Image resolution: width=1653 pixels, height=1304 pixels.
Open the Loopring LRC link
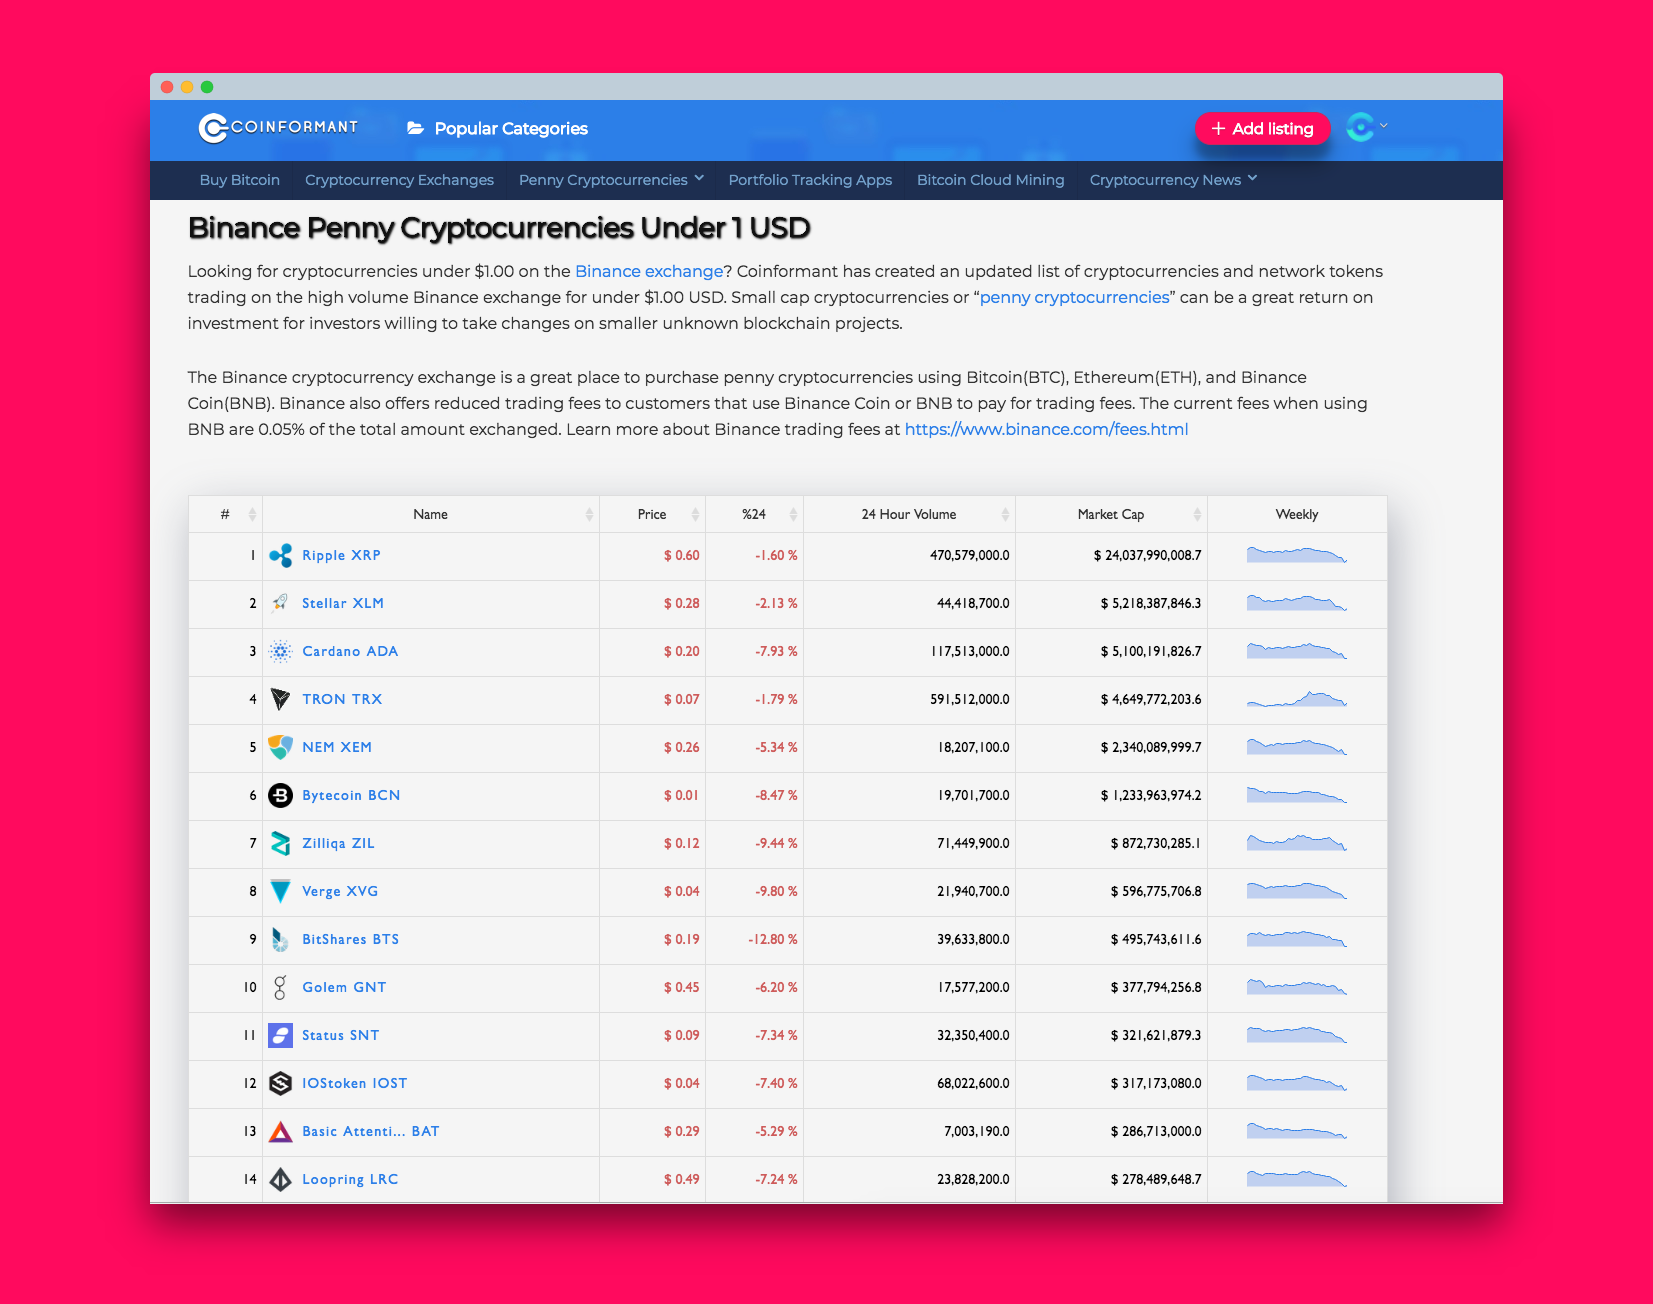[x=350, y=1179]
